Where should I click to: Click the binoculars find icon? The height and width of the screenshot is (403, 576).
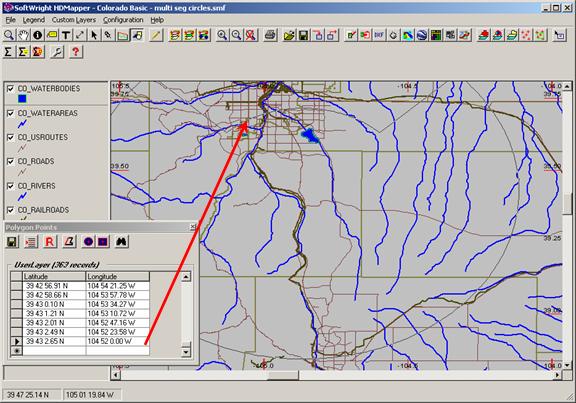pos(122,242)
